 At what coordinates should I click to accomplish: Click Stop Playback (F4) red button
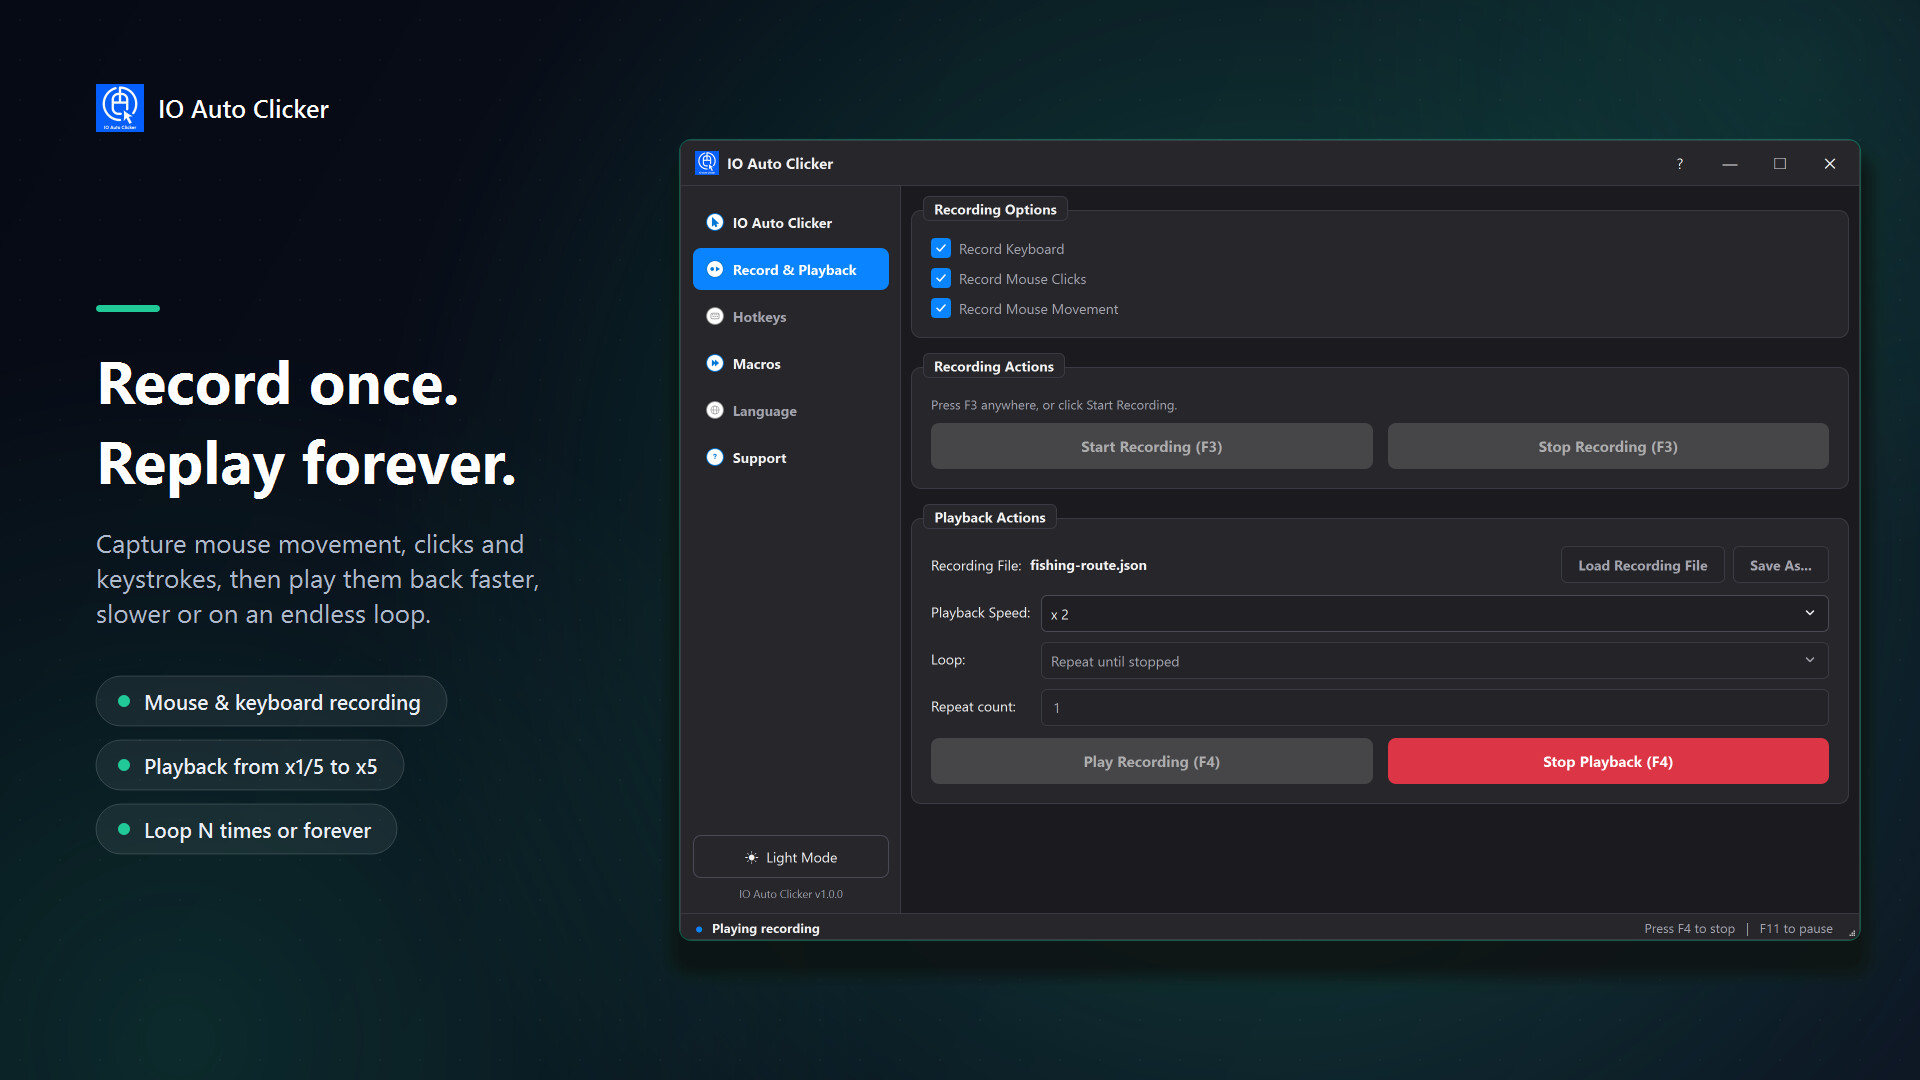(1607, 761)
